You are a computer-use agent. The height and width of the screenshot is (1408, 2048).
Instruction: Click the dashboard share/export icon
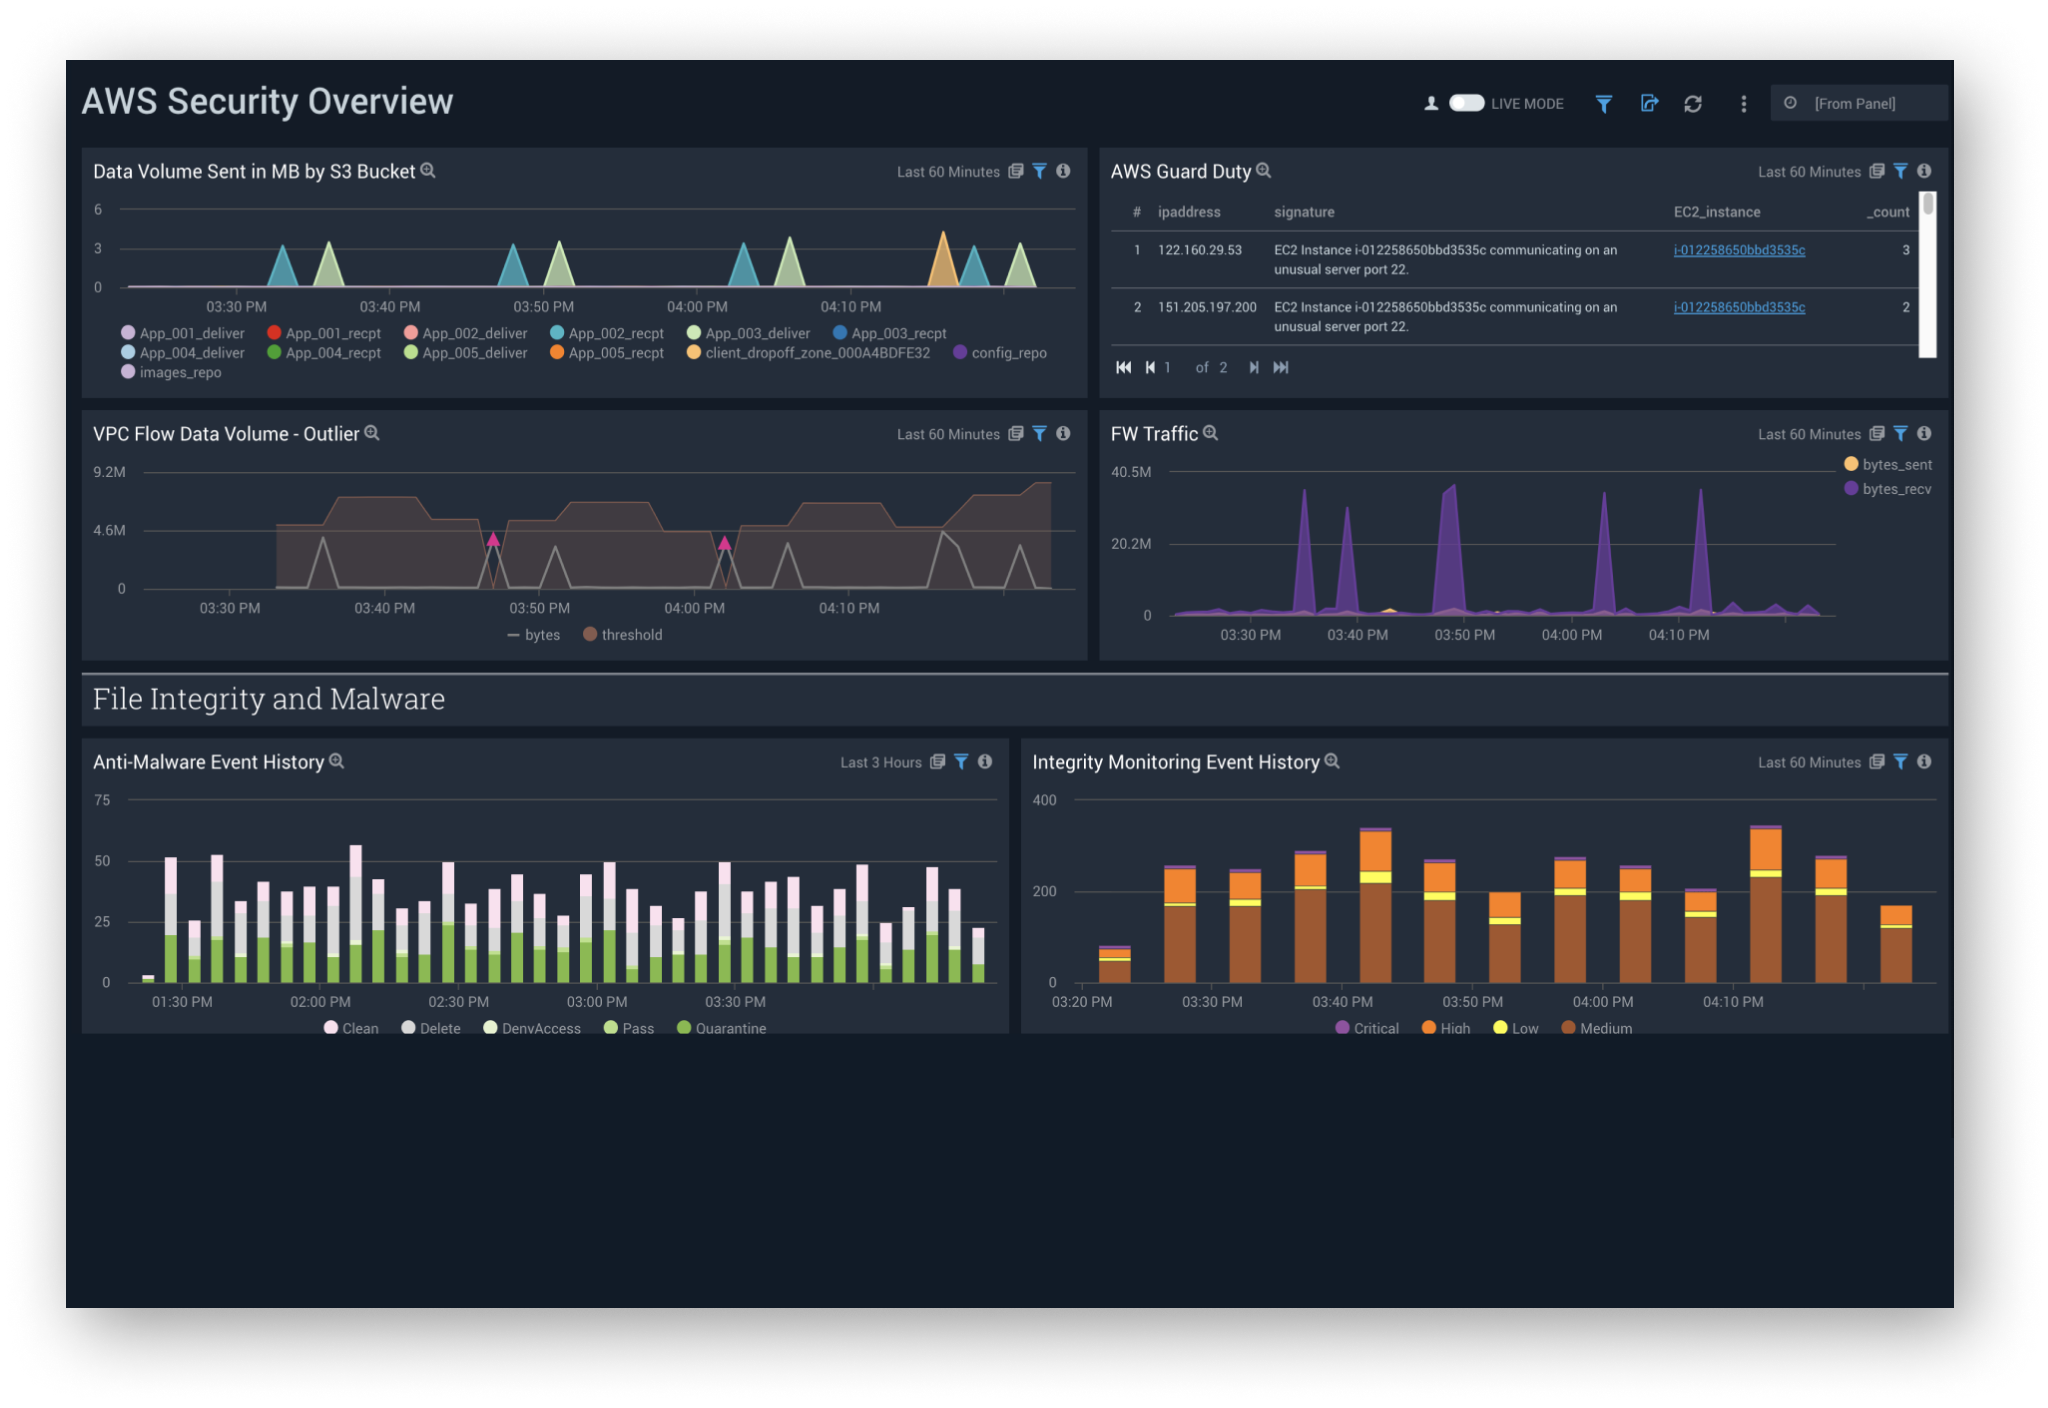click(x=1649, y=103)
